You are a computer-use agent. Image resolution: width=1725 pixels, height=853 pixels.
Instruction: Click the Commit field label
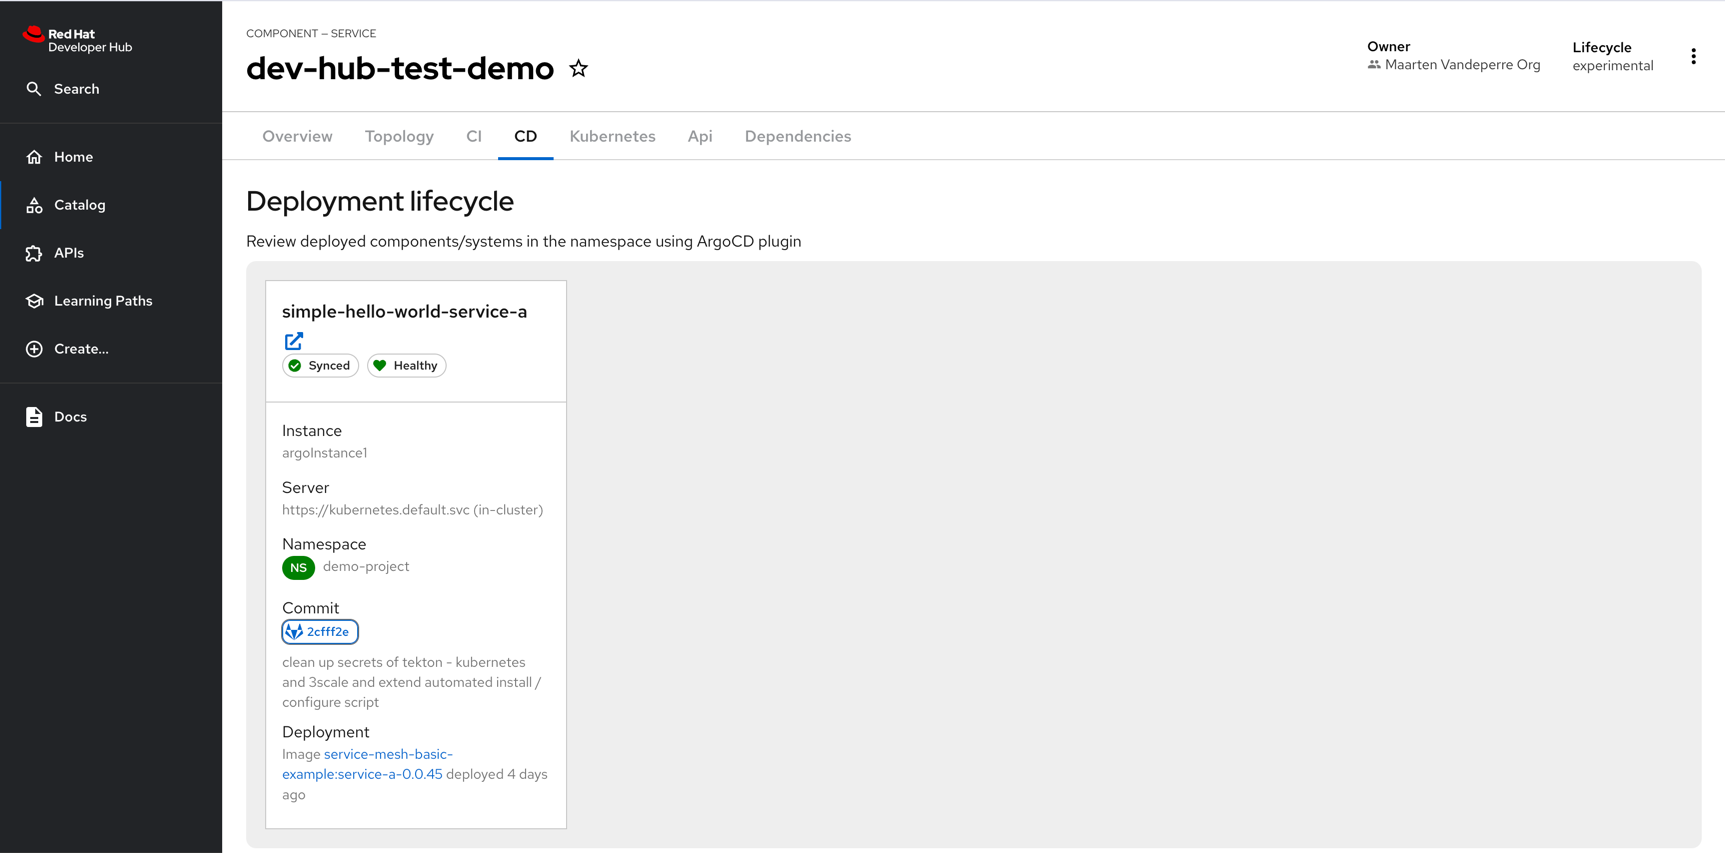point(311,608)
